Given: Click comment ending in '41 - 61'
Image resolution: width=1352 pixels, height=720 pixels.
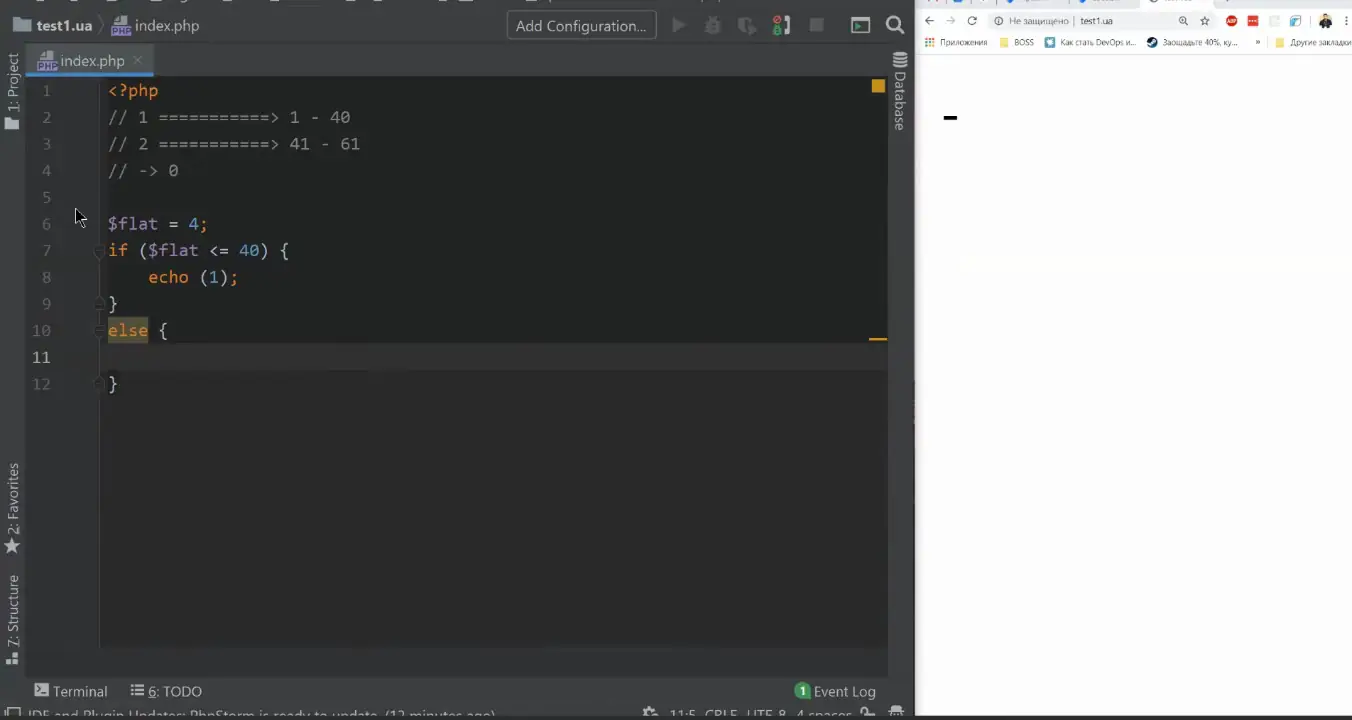Looking at the screenshot, I should click(x=234, y=144).
